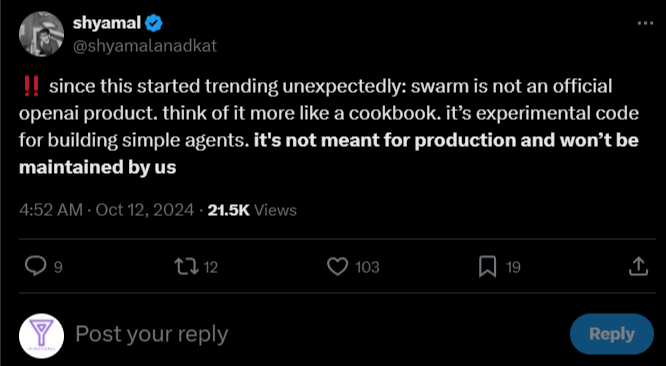Image resolution: width=666 pixels, height=366 pixels.
Task: Open the @shyamalanadkat handle link
Action: tap(145, 46)
